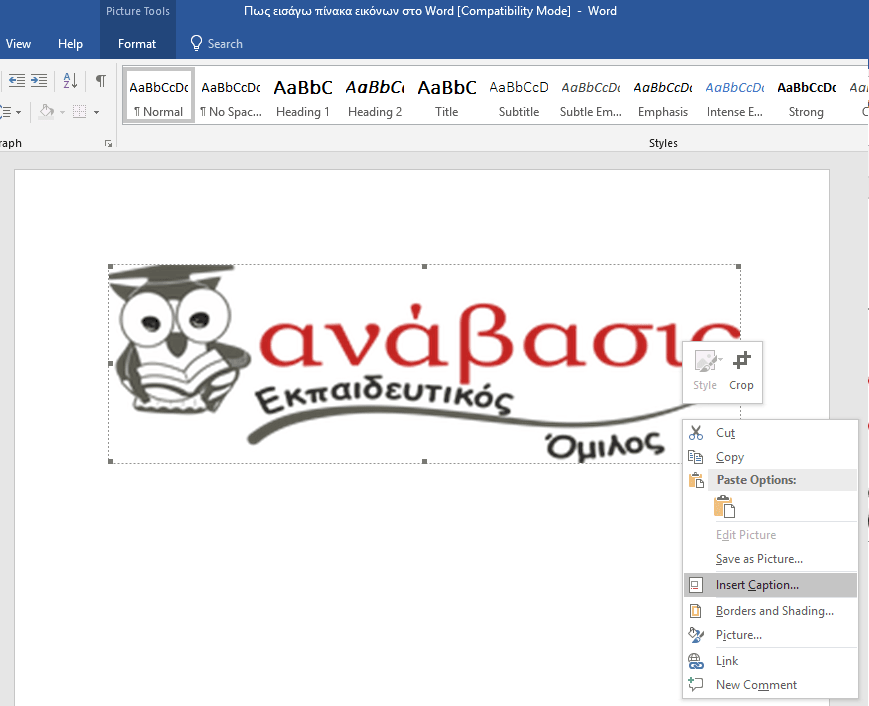Click the scissors Cut icon

click(x=696, y=433)
